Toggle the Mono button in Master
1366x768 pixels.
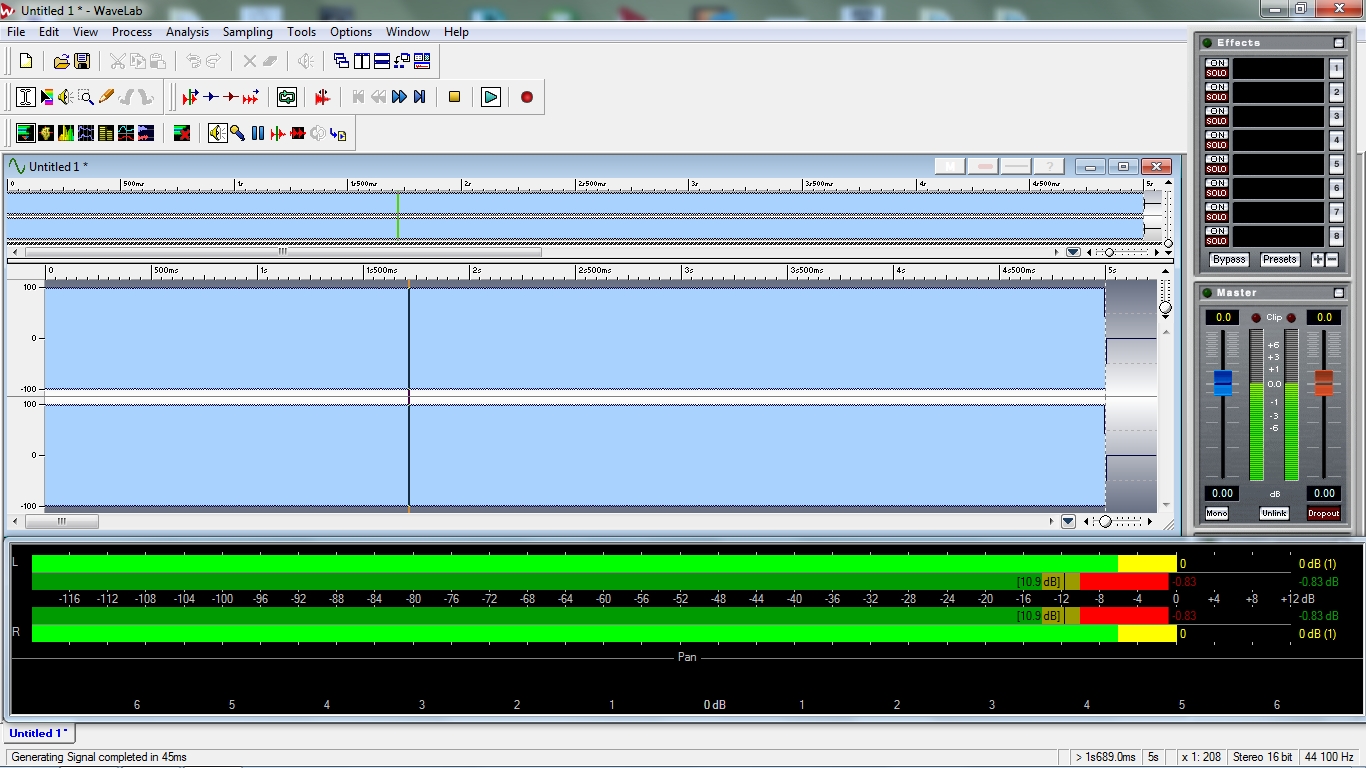pos(1217,513)
